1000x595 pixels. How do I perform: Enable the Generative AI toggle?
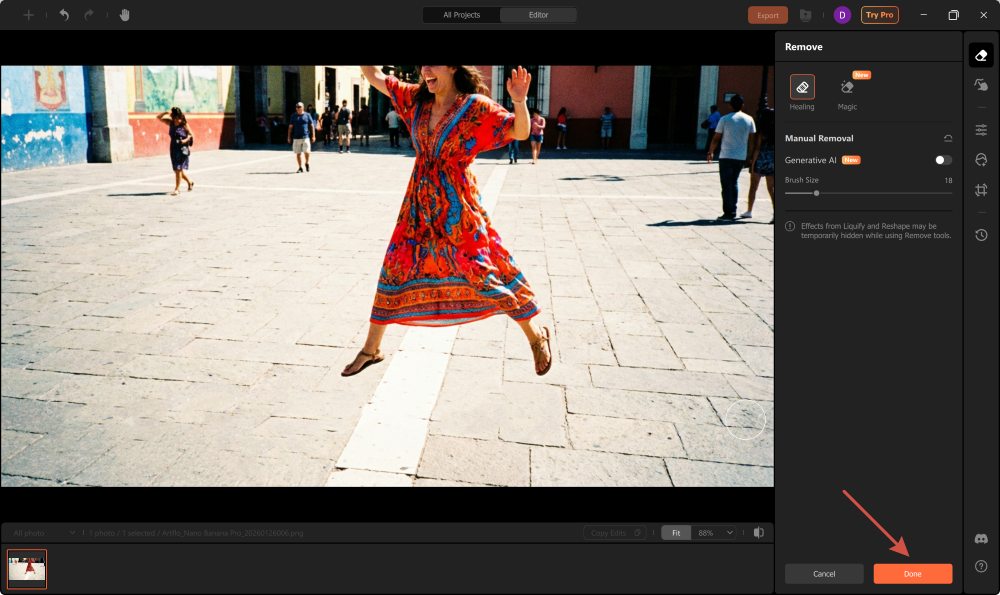(943, 160)
